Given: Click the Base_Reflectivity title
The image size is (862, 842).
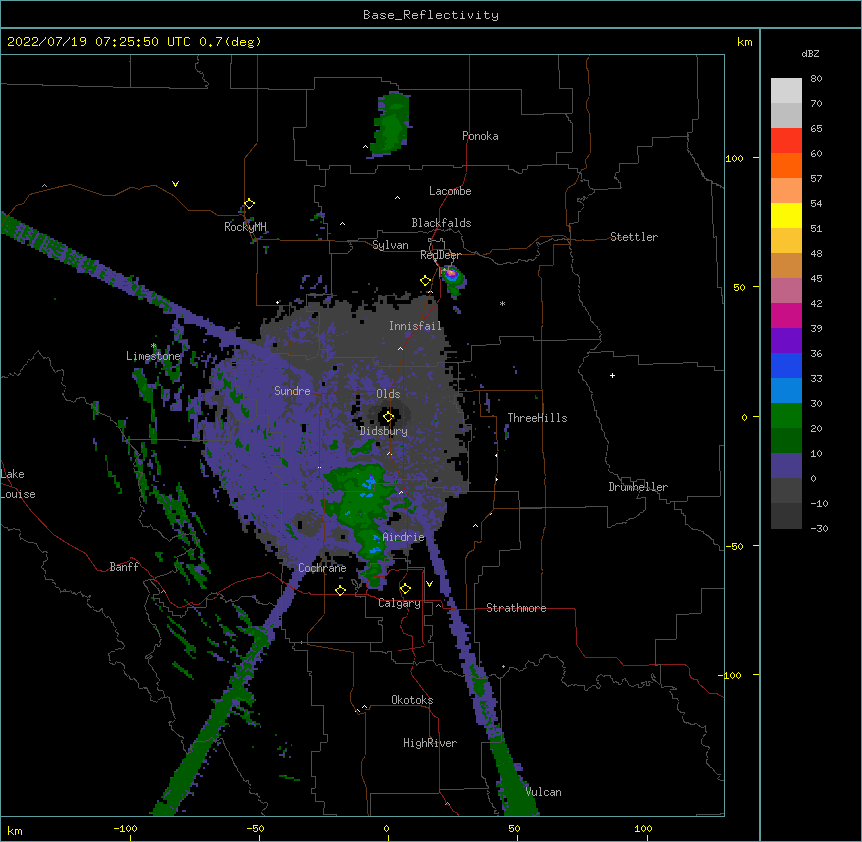Looking at the screenshot, I should [431, 15].
